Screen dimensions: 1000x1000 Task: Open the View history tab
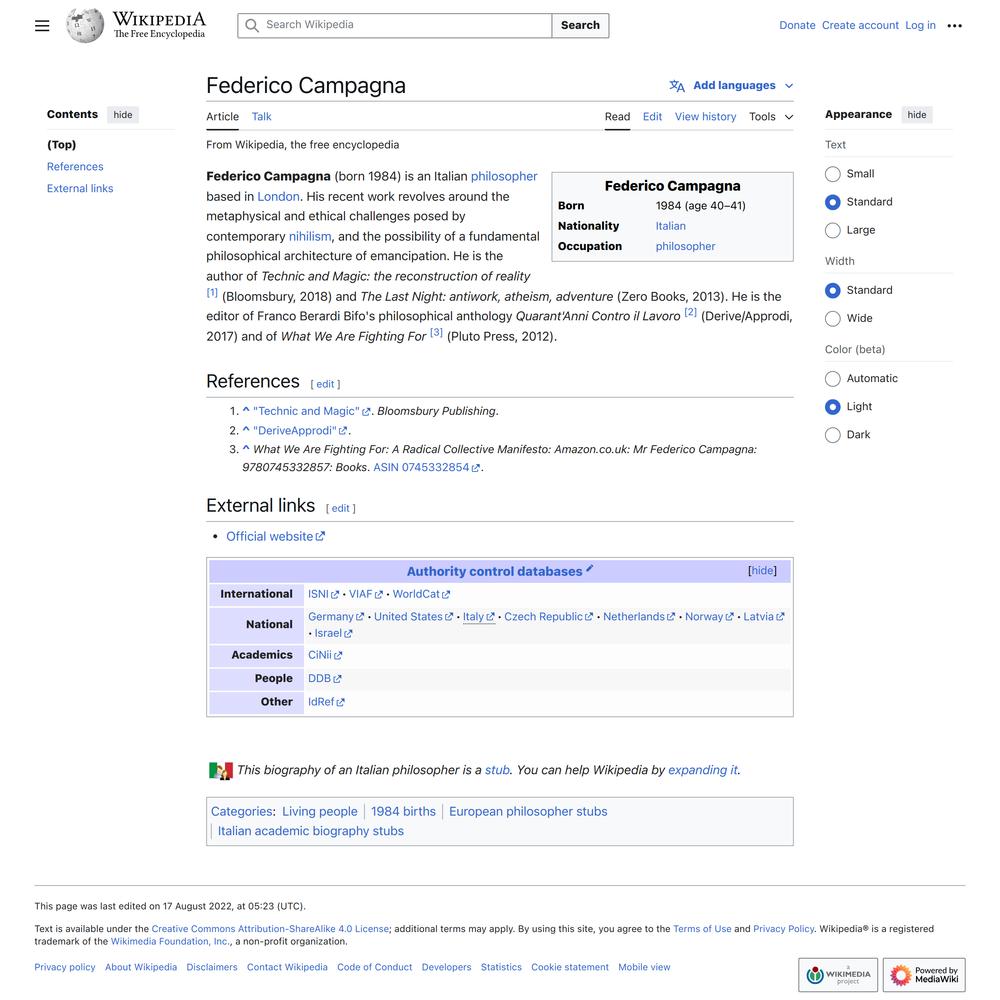(705, 117)
